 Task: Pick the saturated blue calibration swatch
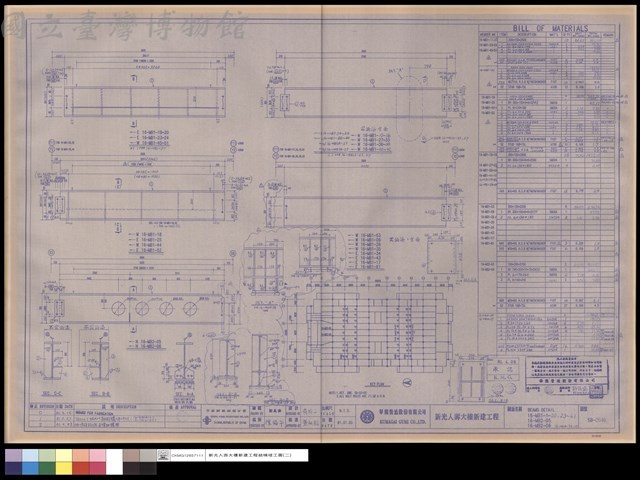click(x=30, y=468)
